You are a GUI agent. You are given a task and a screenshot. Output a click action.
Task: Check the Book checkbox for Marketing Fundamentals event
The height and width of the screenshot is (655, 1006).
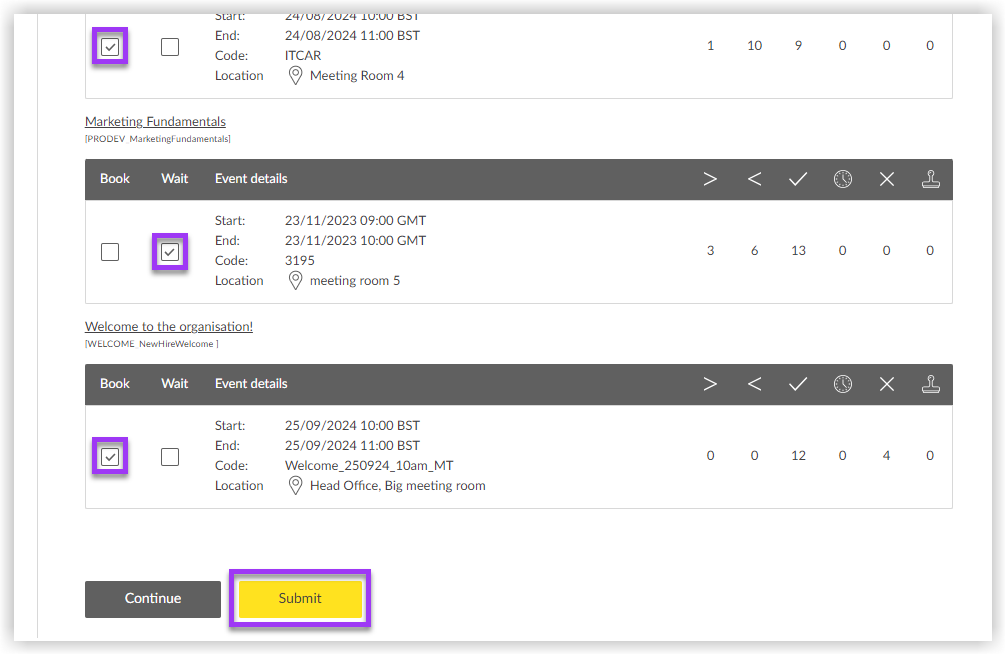point(109,251)
